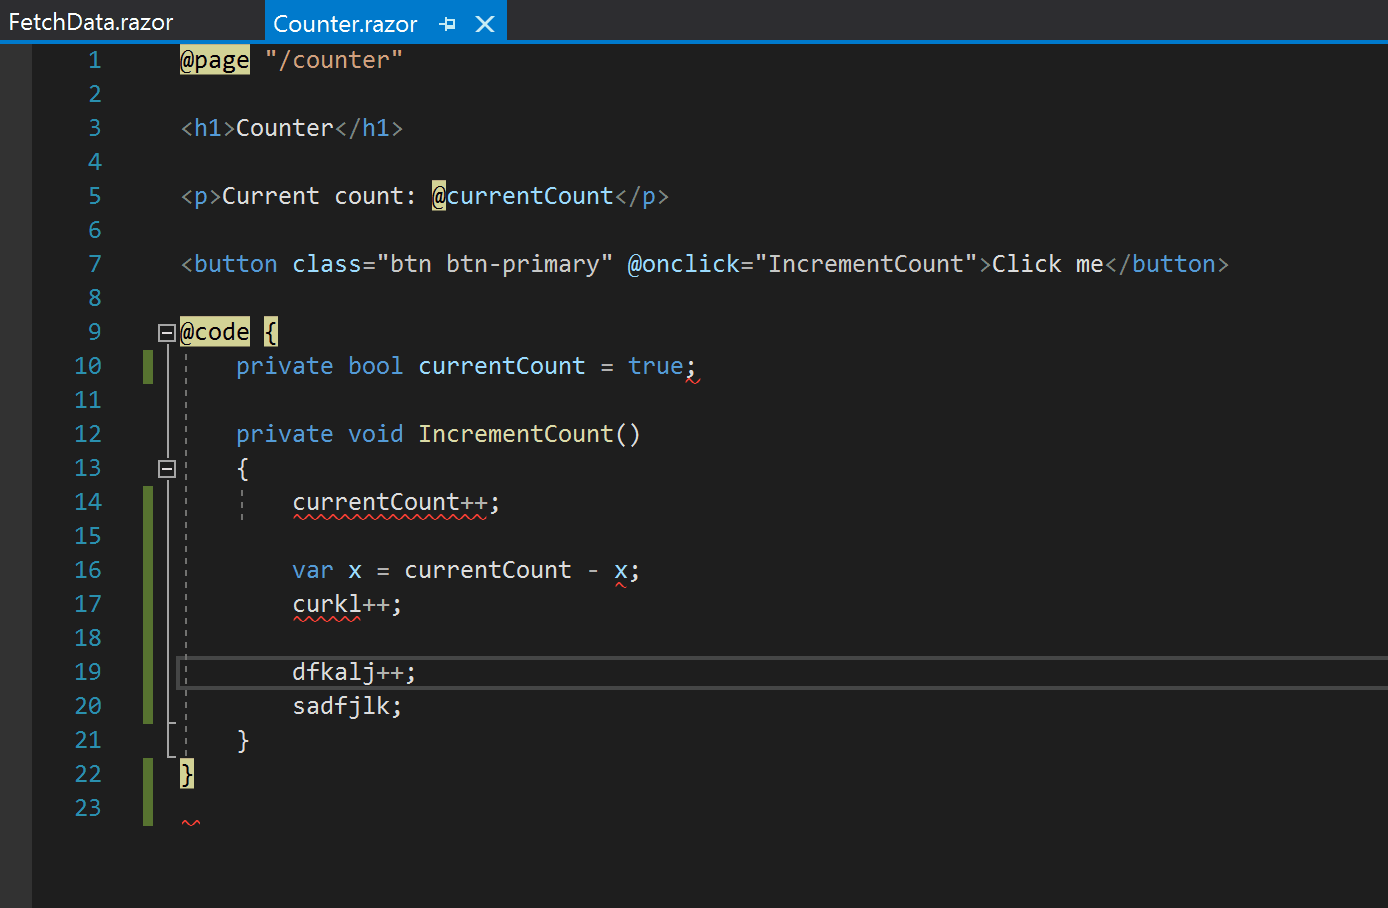The image size is (1388, 908).
Task: Pin the Counter.razor tab
Action: point(447,22)
